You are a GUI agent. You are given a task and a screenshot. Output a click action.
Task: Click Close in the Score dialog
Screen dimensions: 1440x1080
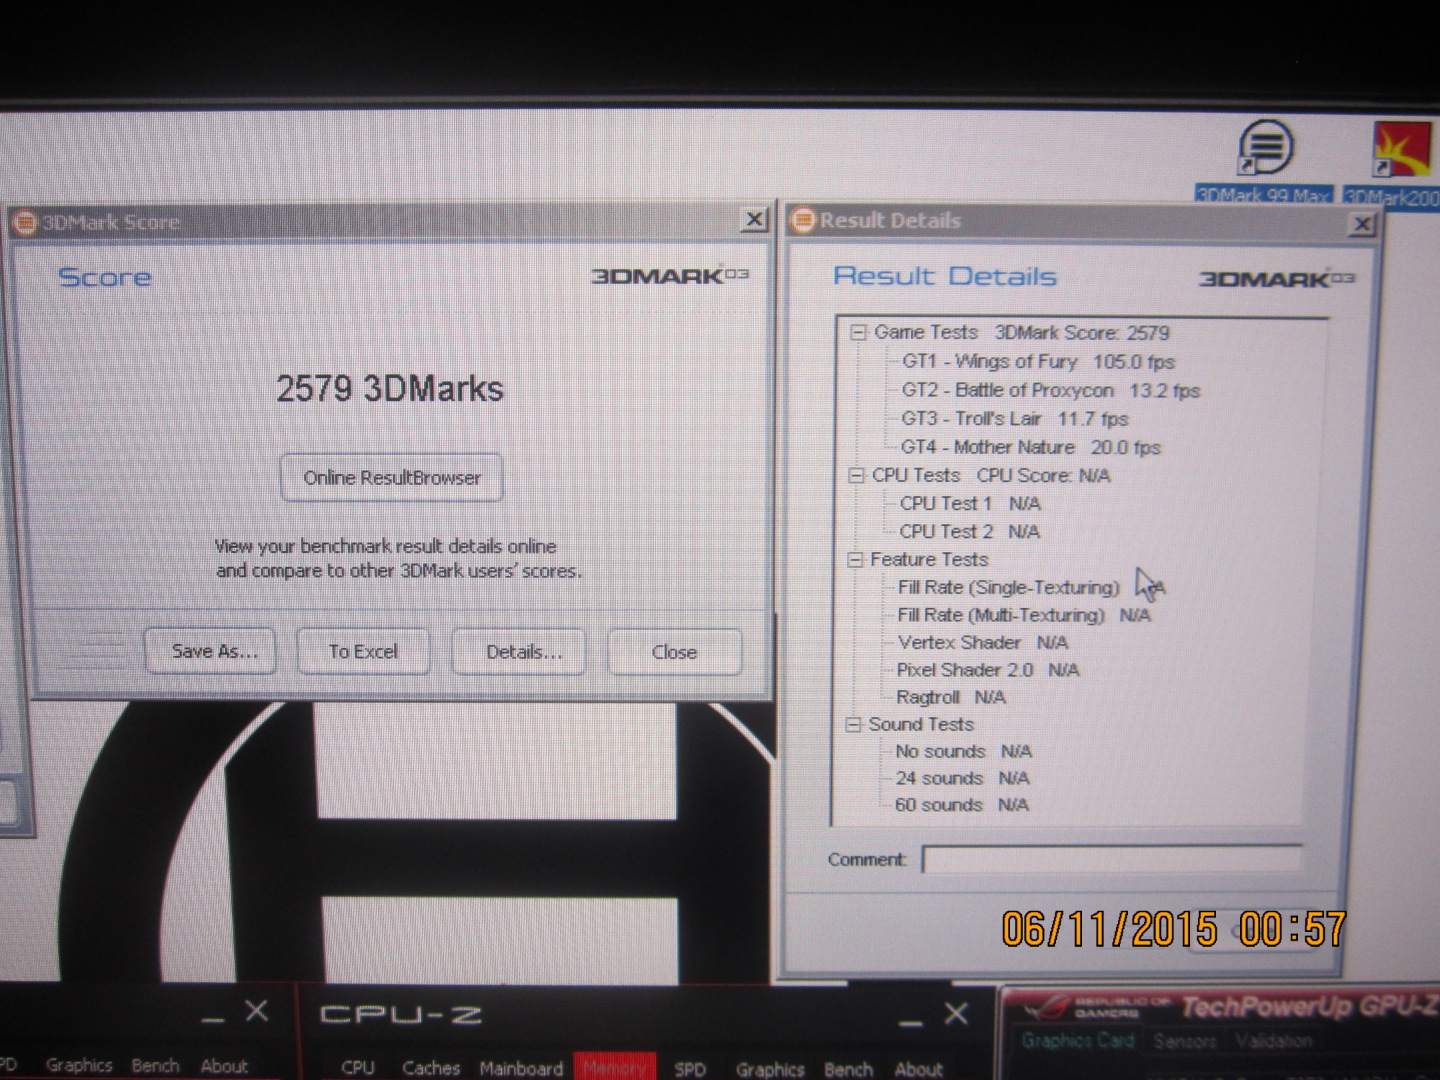[674, 652]
